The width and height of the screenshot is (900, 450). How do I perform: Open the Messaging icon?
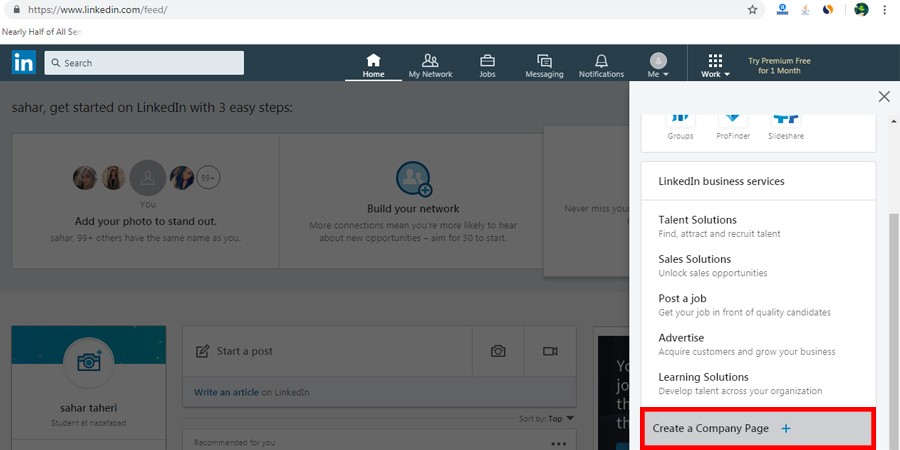pos(544,60)
